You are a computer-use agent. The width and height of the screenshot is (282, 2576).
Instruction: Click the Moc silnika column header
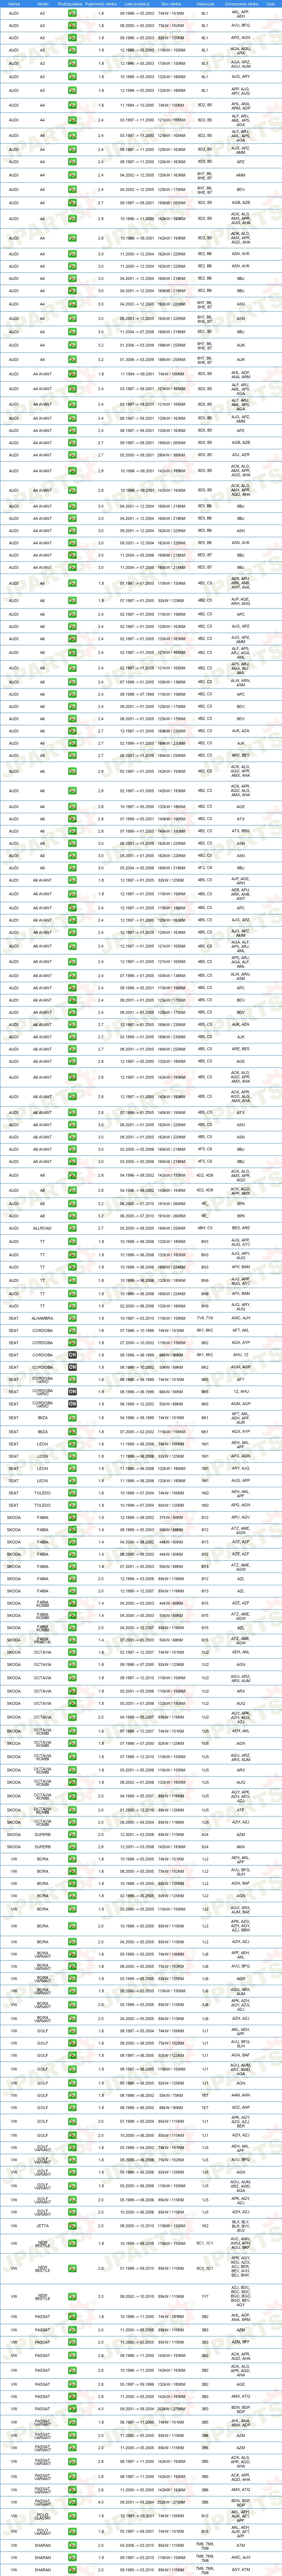pyautogui.click(x=171, y=4)
